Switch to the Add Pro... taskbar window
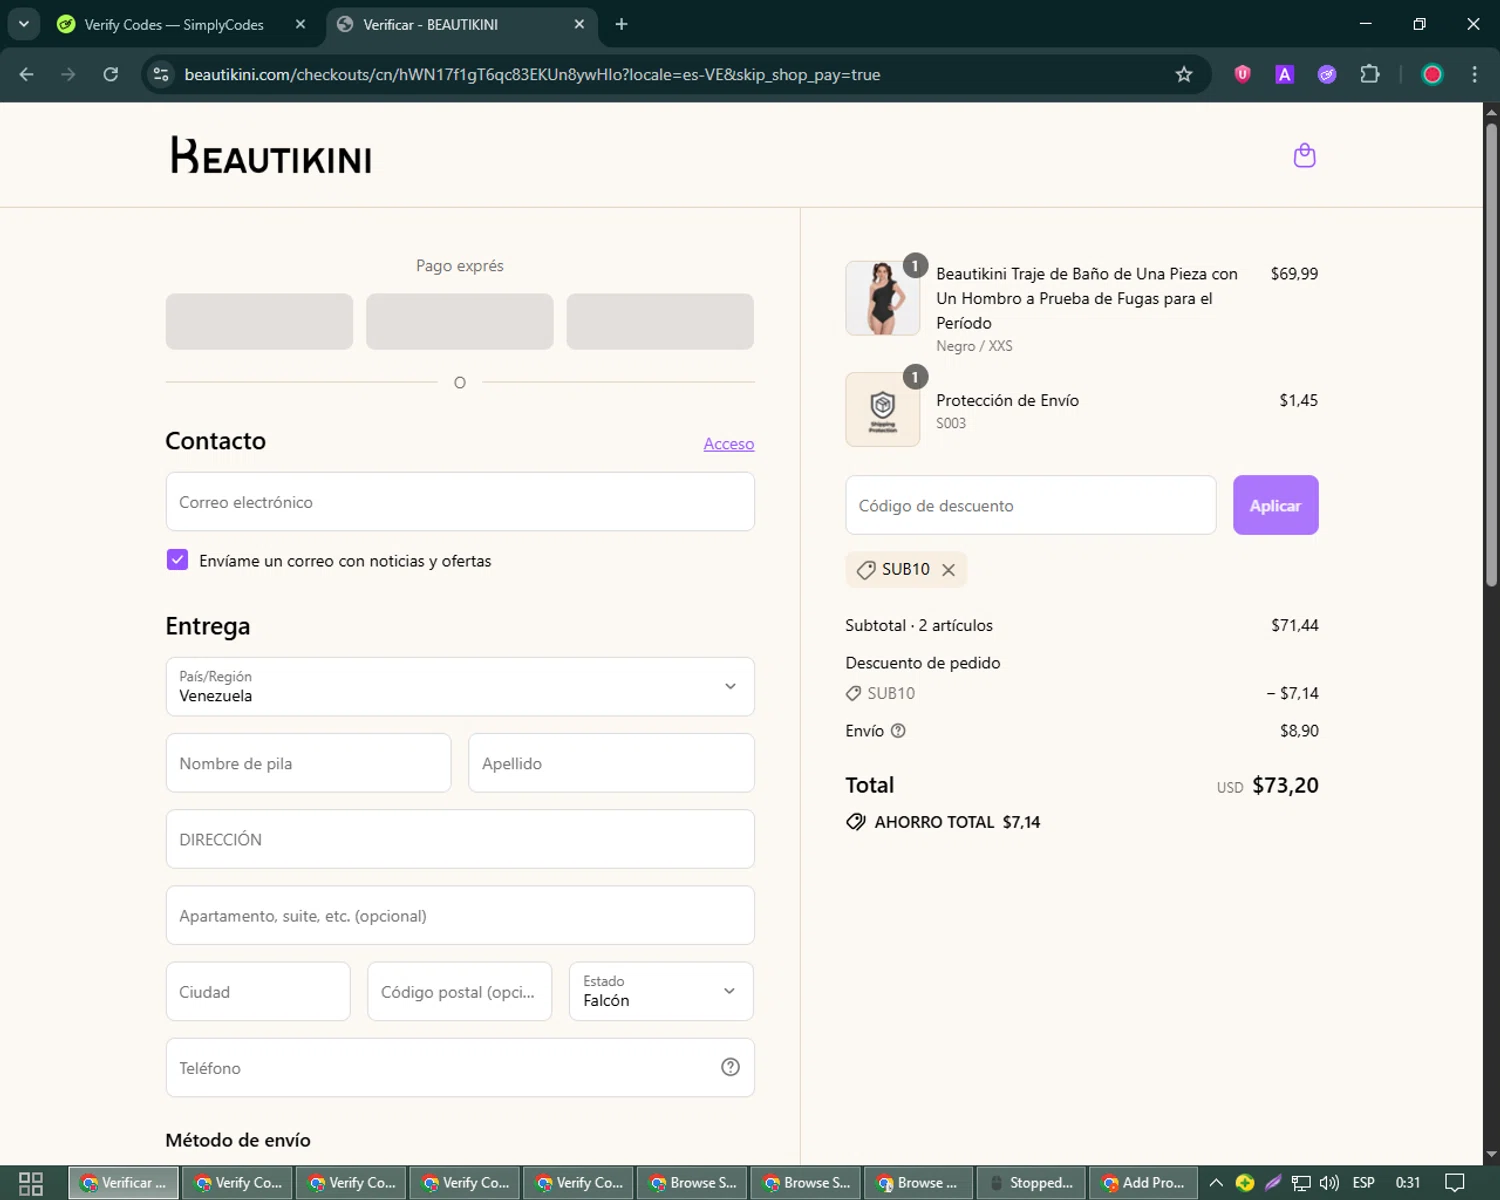The width and height of the screenshot is (1500, 1200). pos(1144,1183)
